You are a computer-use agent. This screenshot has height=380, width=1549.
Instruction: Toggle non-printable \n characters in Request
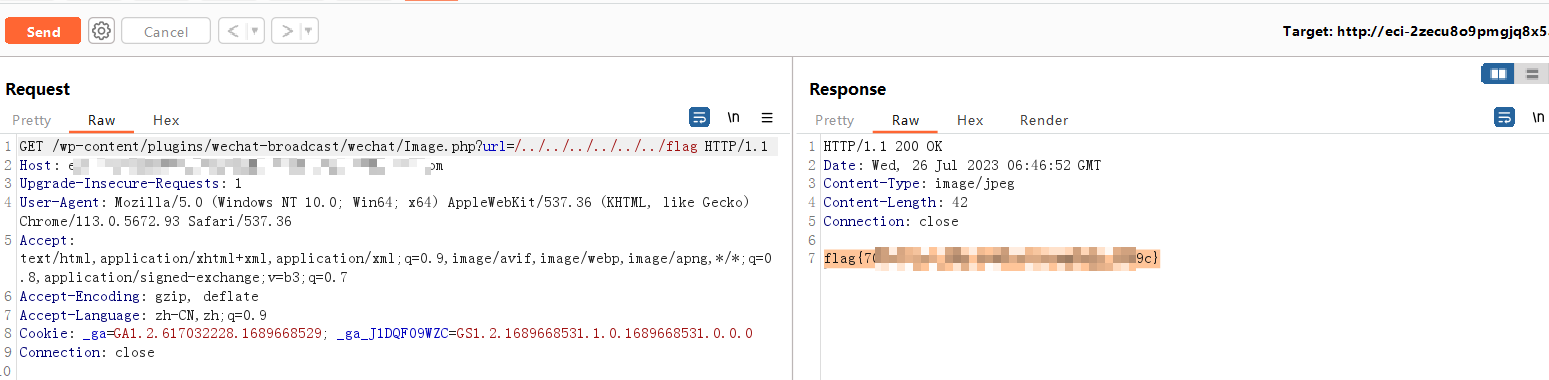(x=733, y=117)
